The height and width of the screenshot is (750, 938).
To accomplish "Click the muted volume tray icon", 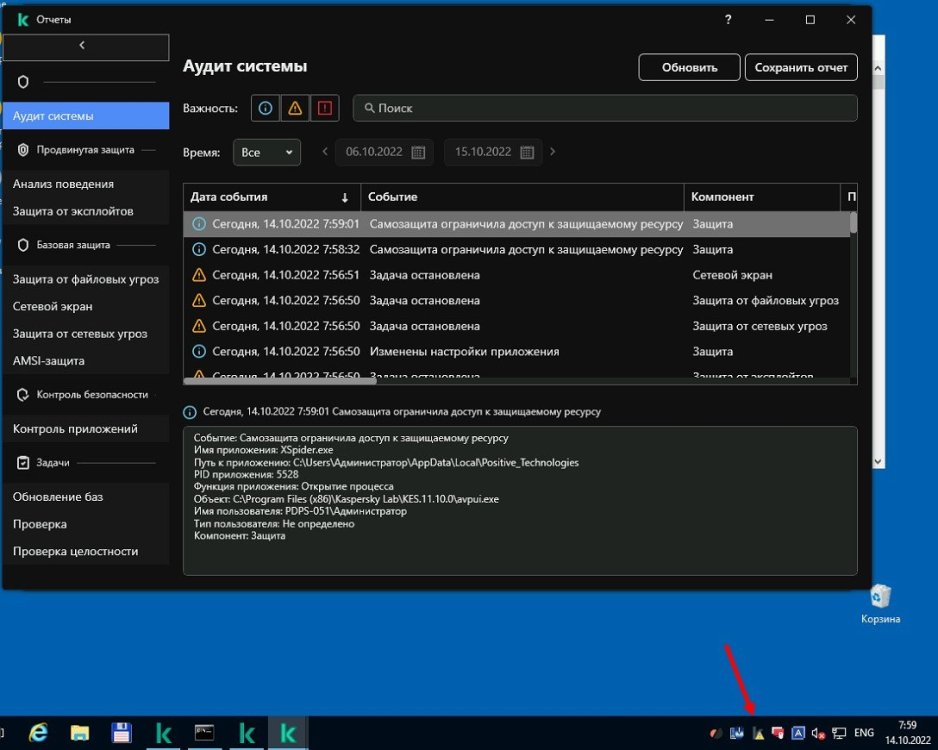I will point(818,733).
